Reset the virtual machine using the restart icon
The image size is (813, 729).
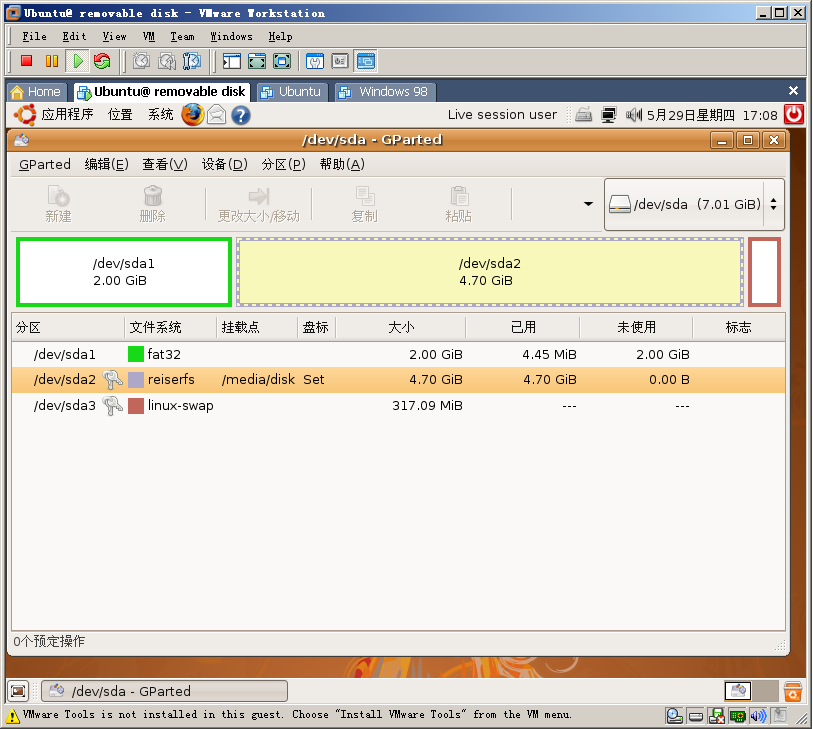pos(102,61)
